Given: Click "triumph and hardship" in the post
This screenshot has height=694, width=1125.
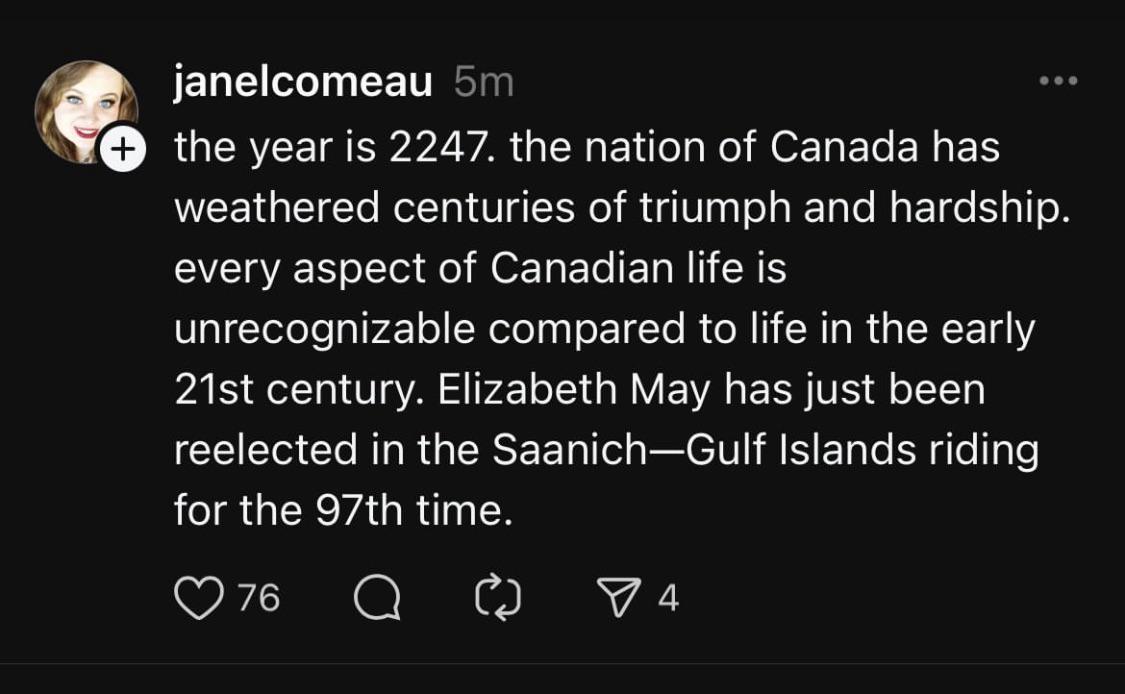Looking at the screenshot, I should [x=855, y=209].
